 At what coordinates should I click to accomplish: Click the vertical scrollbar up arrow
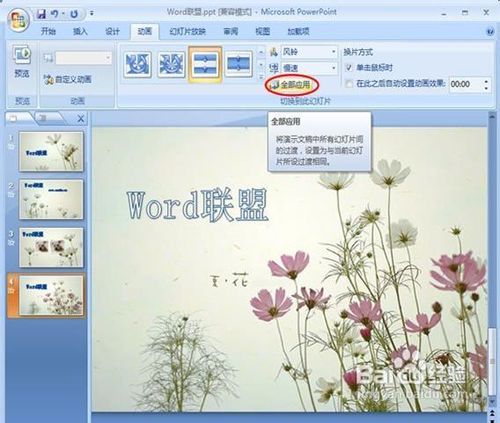(492, 116)
